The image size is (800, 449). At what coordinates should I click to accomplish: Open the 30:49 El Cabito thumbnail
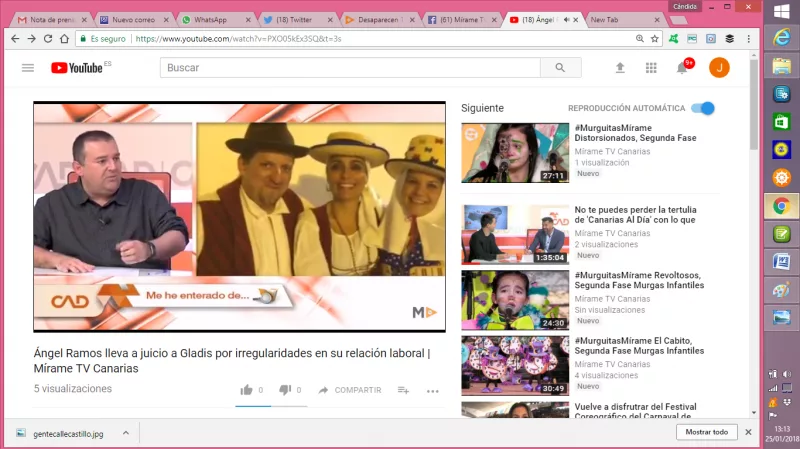point(515,365)
